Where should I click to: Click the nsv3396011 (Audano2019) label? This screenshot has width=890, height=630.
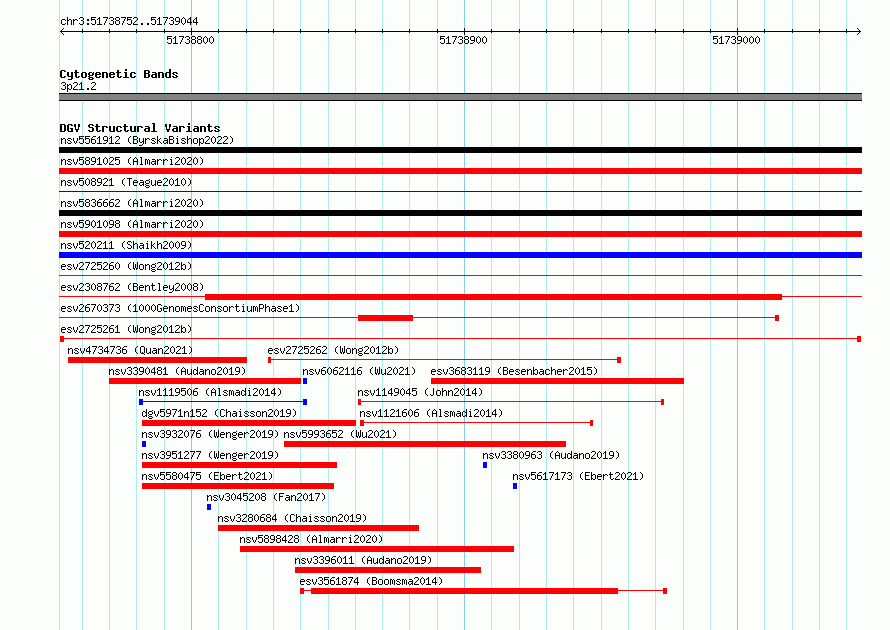(363, 560)
